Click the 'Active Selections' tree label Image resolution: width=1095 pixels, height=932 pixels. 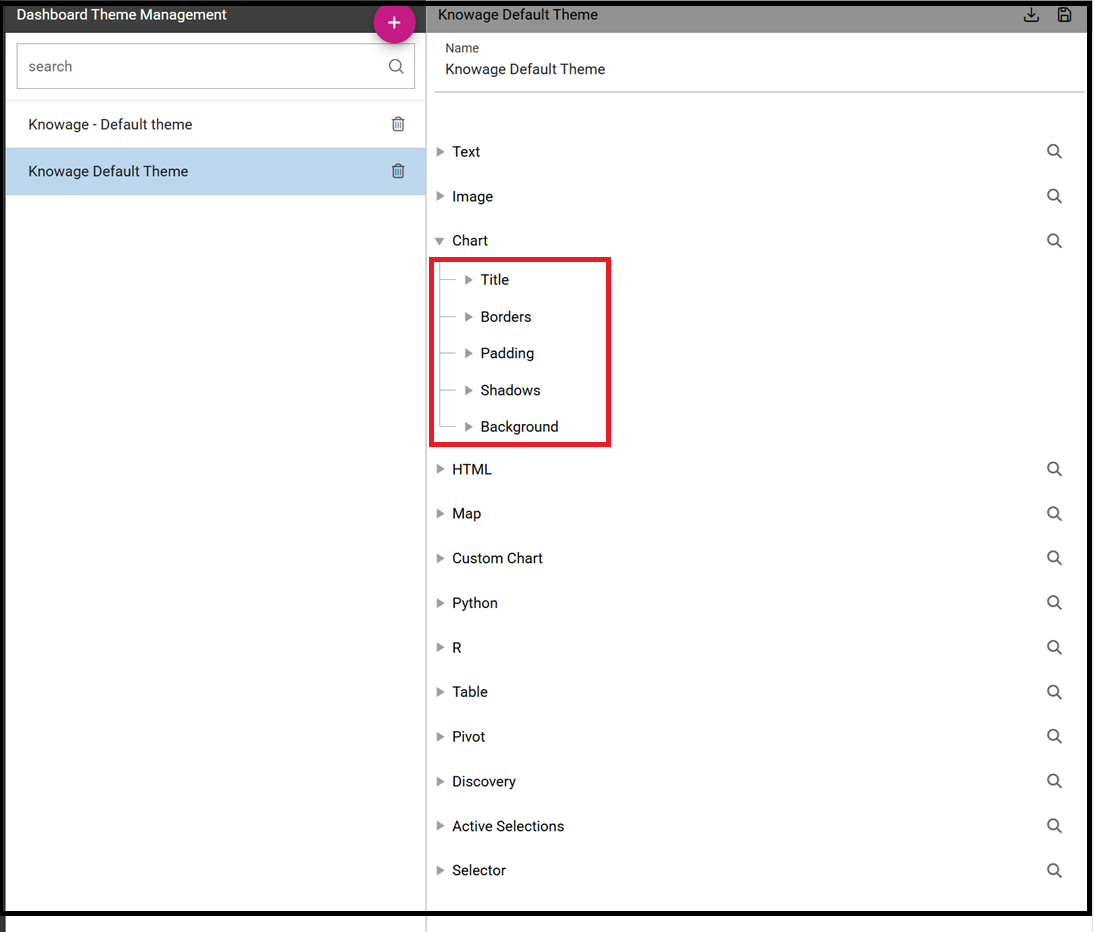(x=508, y=826)
